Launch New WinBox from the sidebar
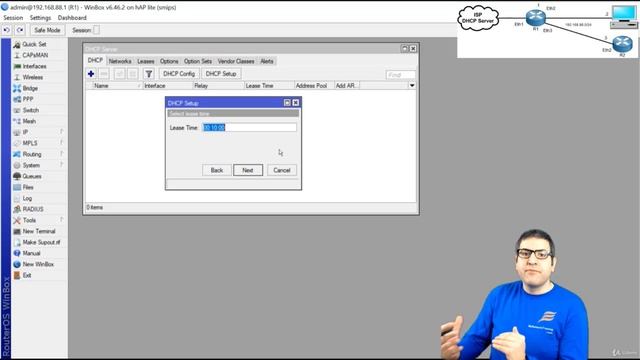640x360 pixels. [x=38, y=264]
